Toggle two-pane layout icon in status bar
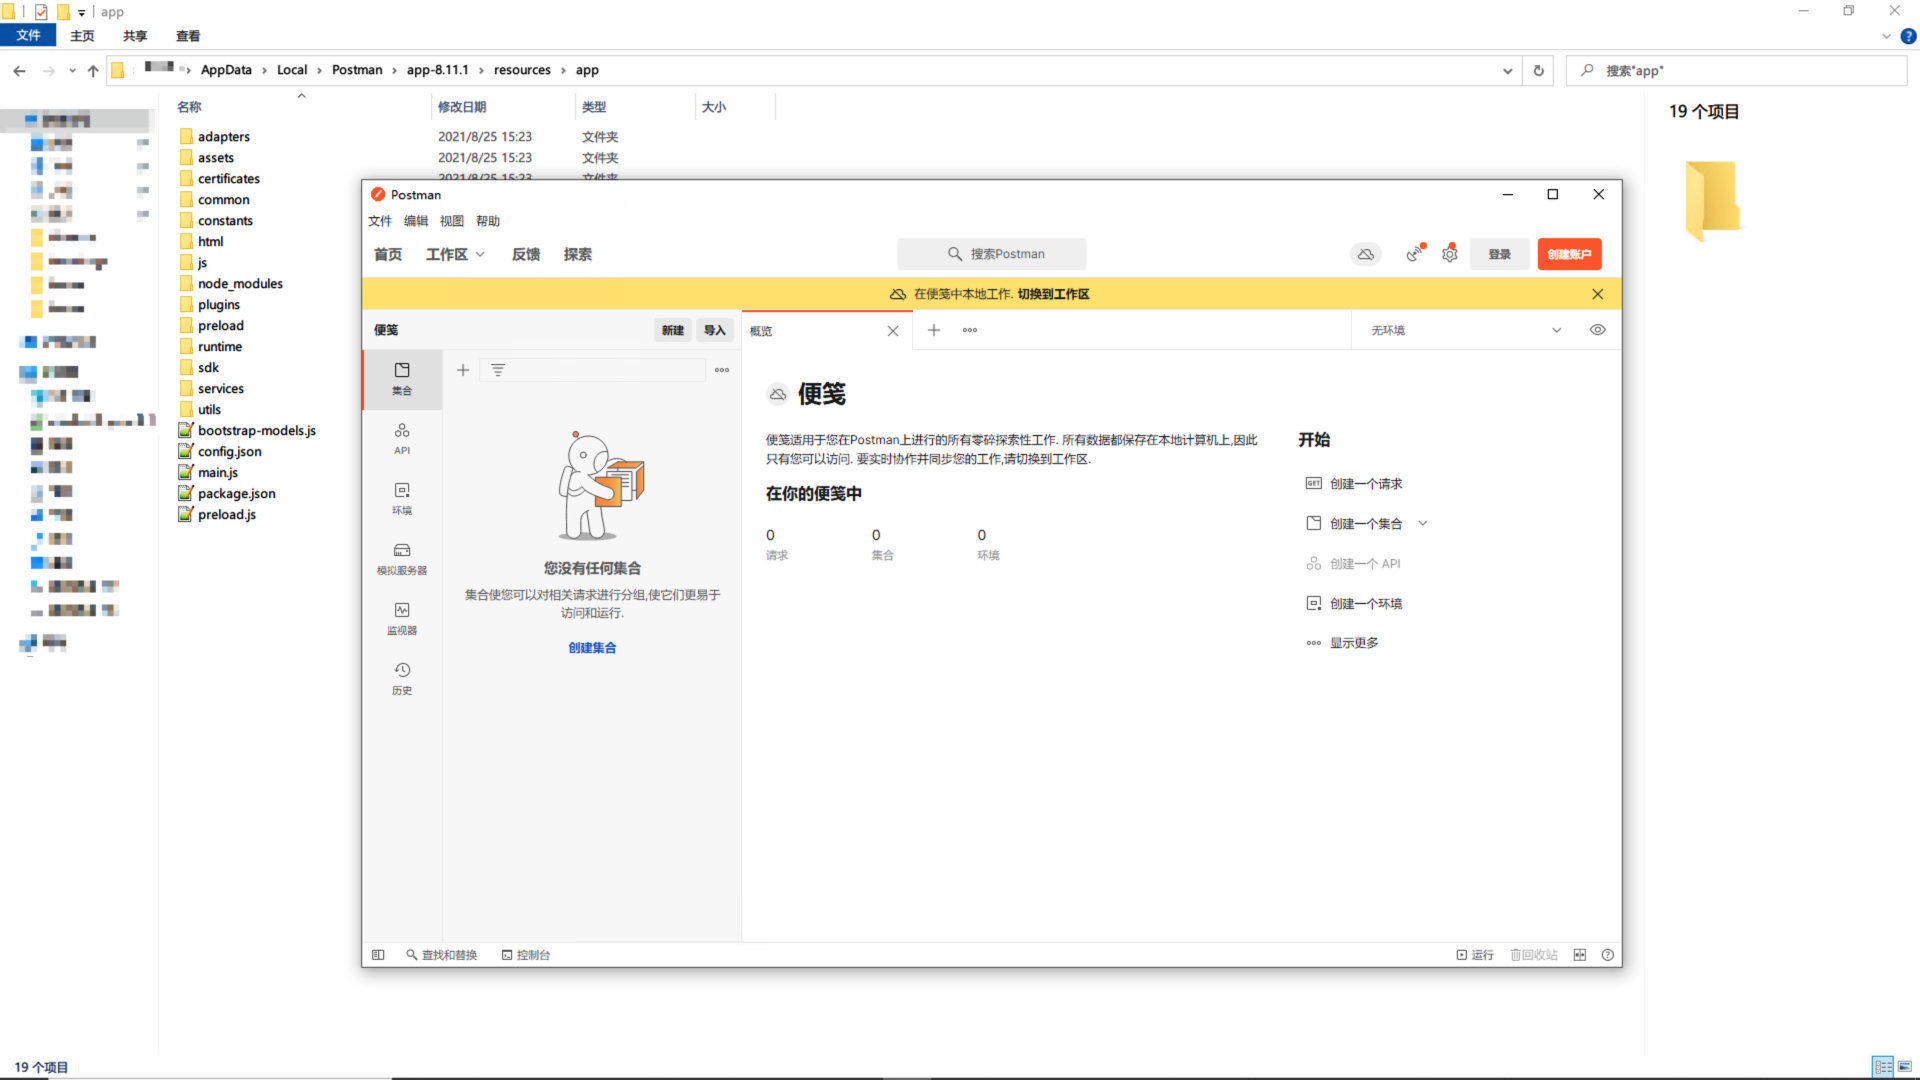1920x1080 pixels. (1580, 955)
